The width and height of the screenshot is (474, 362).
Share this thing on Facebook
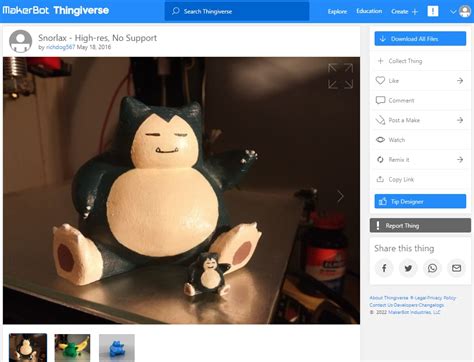point(384,268)
